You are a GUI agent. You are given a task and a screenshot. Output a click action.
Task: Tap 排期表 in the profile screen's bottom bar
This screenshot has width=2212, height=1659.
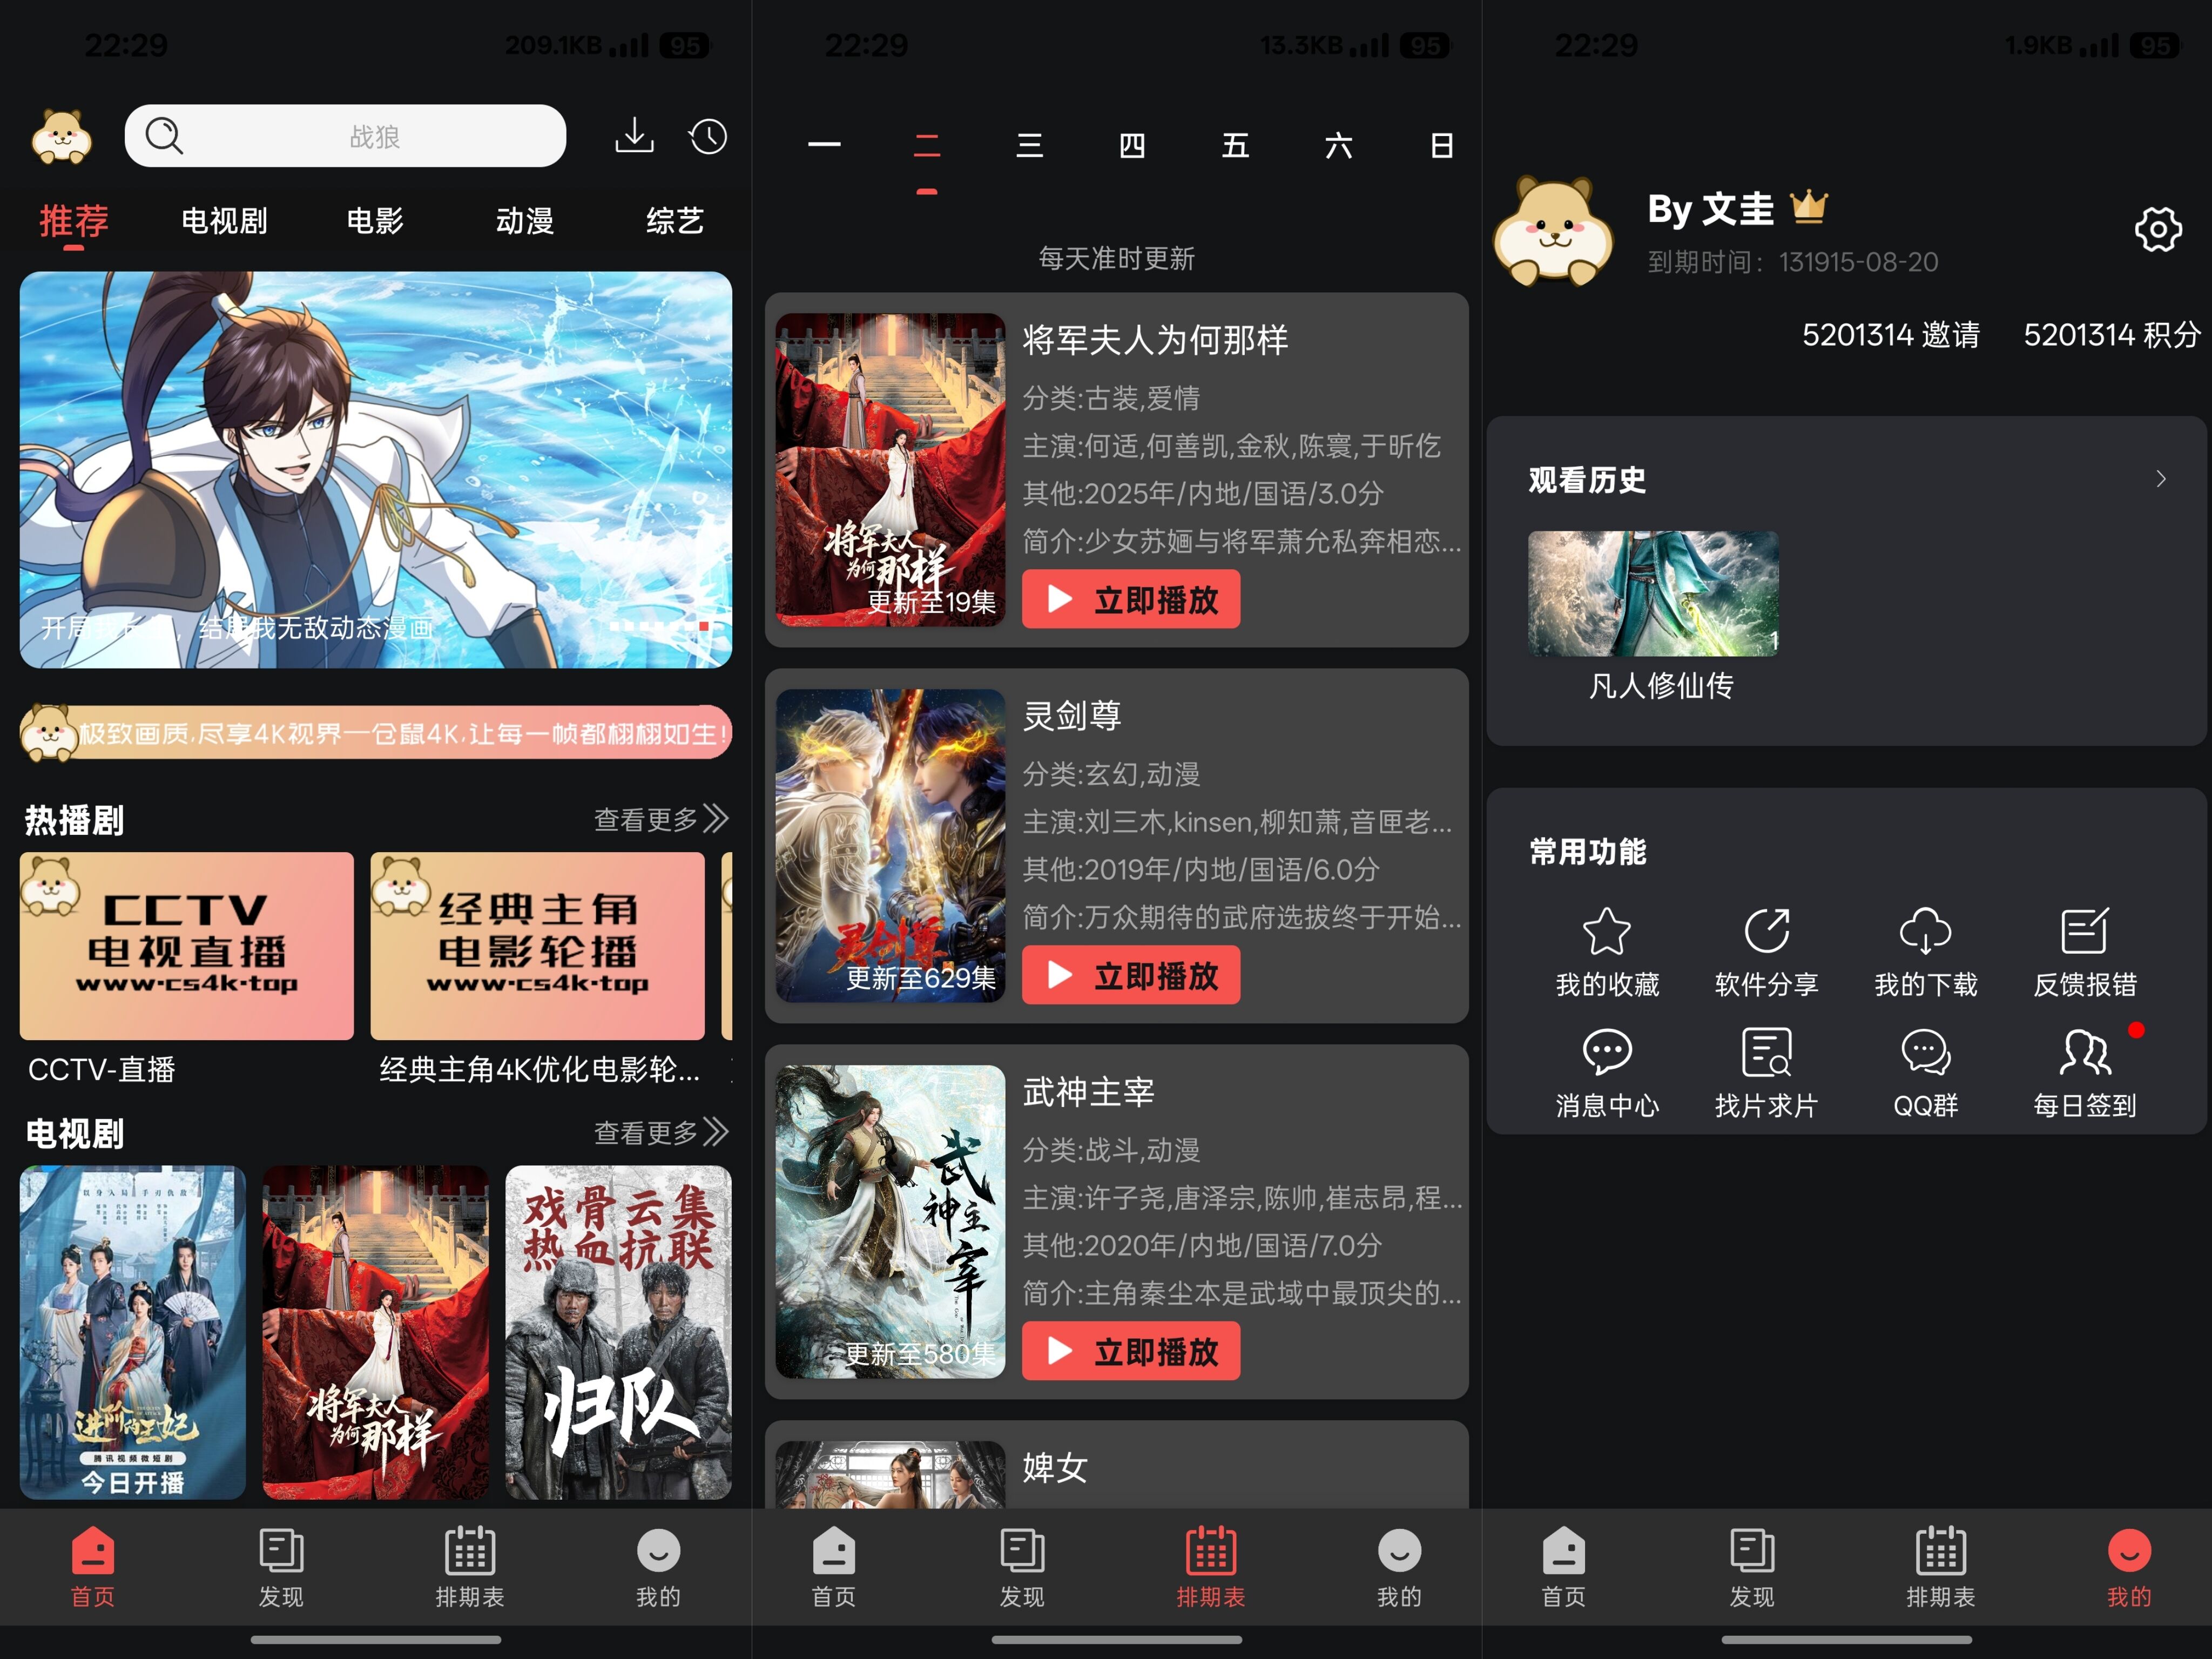[1941, 1567]
